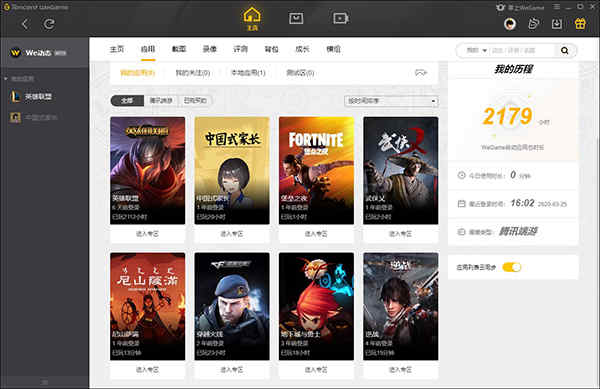Click the skin icon in the title bar

point(500,7)
